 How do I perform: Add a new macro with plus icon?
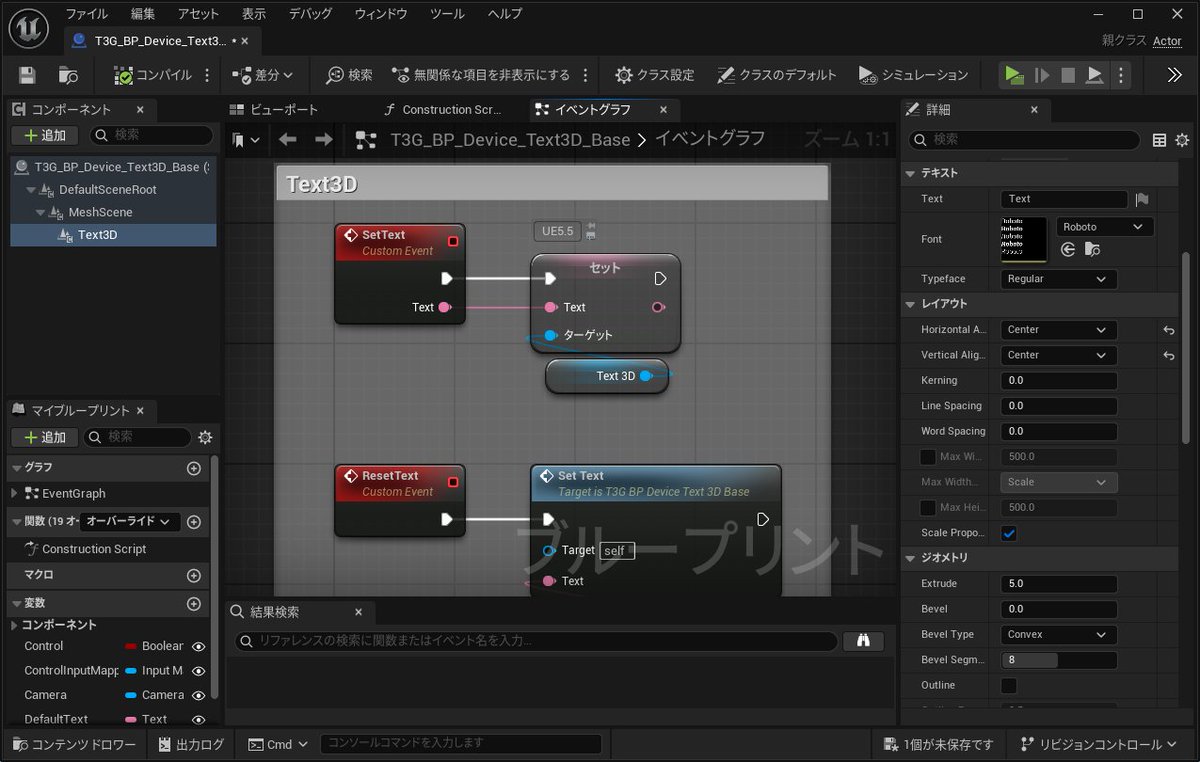(x=194, y=576)
